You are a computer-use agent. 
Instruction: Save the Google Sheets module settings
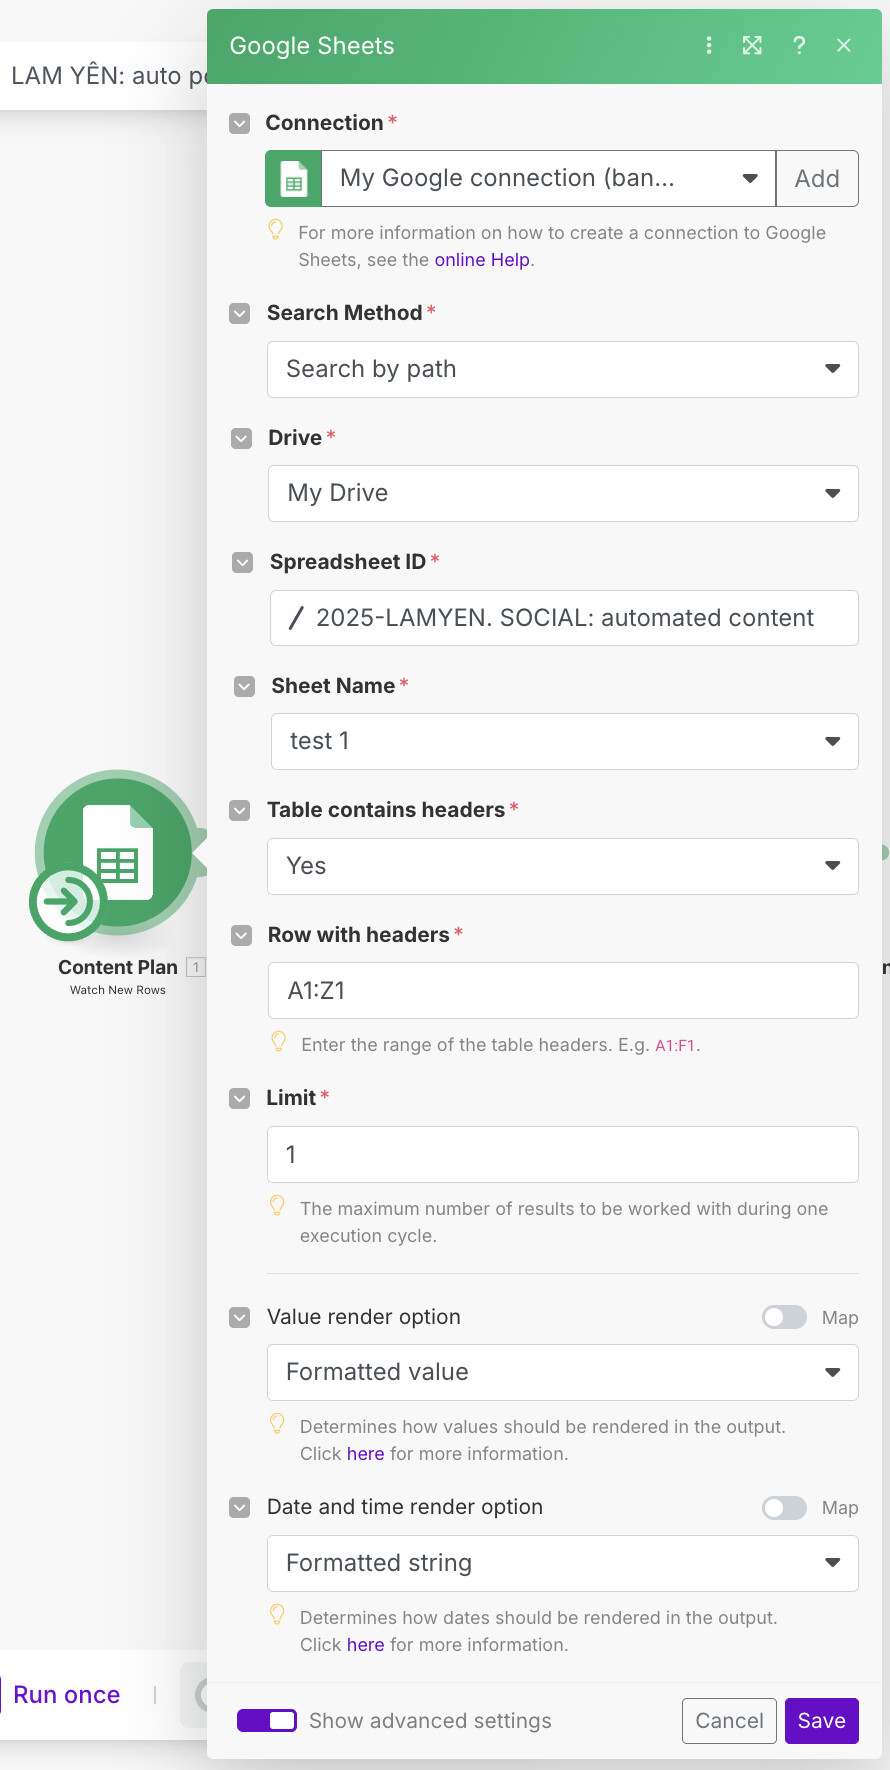point(822,1721)
